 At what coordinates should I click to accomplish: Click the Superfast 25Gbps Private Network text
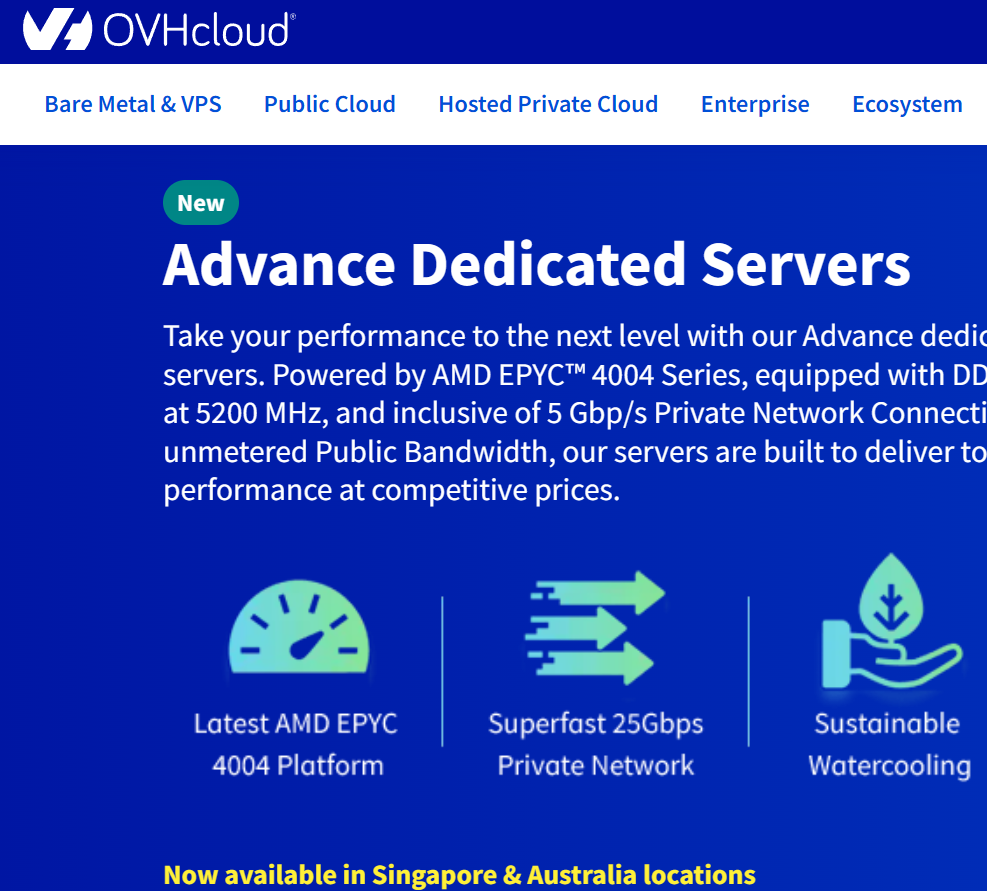(x=595, y=744)
